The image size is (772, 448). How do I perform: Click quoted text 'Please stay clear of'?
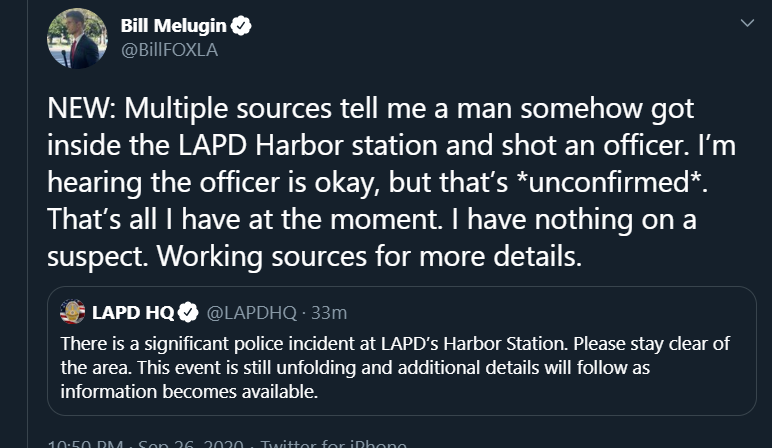coord(651,344)
